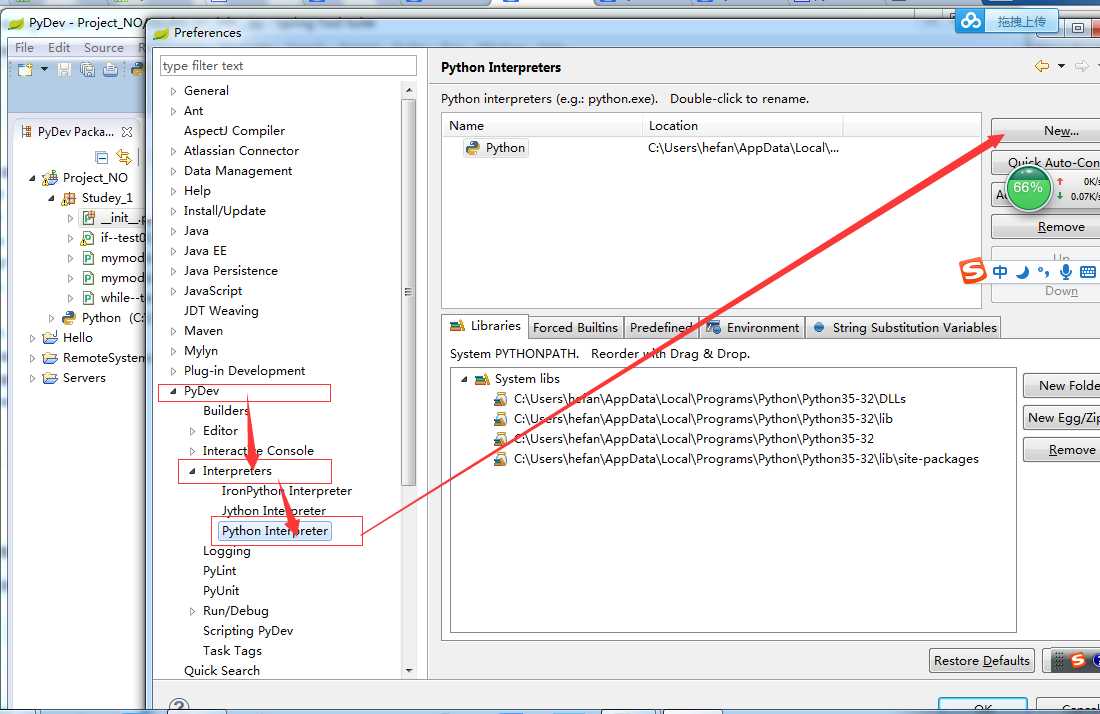Expand the Maven preferences node
The image size is (1100, 714).
tap(173, 331)
